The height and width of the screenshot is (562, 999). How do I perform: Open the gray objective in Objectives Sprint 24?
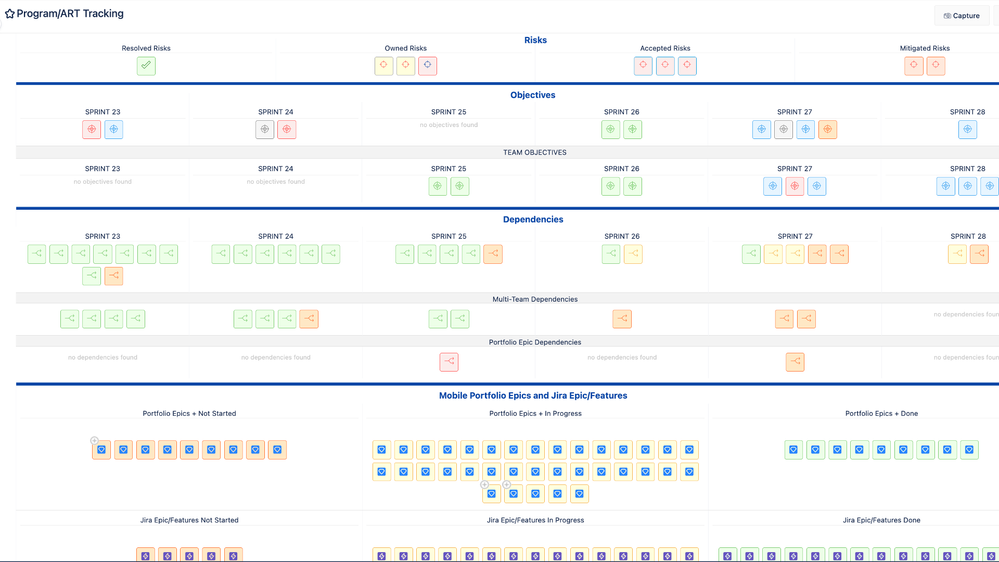[264, 129]
